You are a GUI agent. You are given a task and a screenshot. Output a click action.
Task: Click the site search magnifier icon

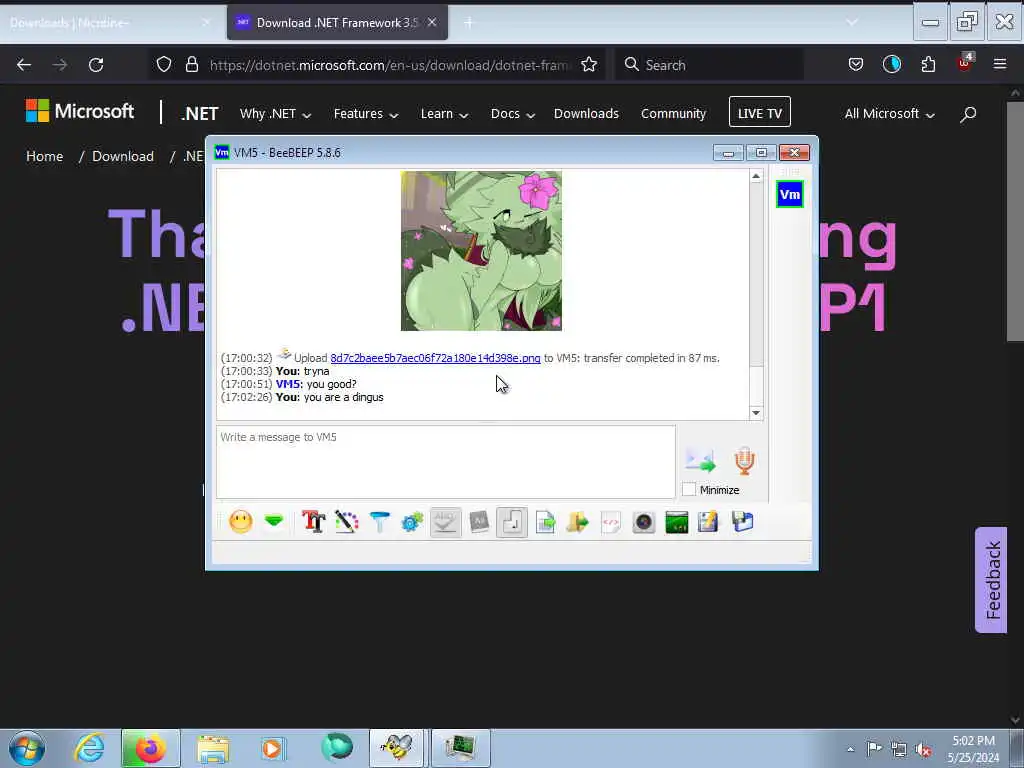[968, 114]
